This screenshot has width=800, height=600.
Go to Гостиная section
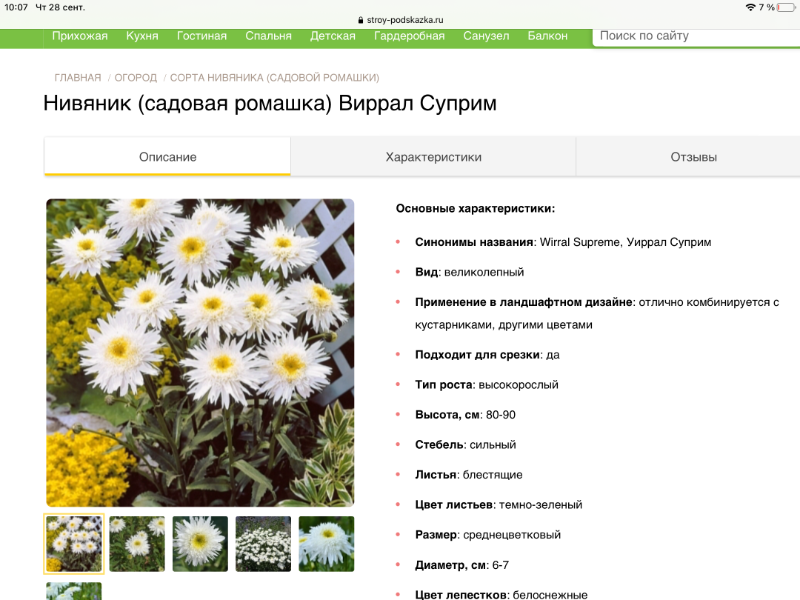pos(202,36)
